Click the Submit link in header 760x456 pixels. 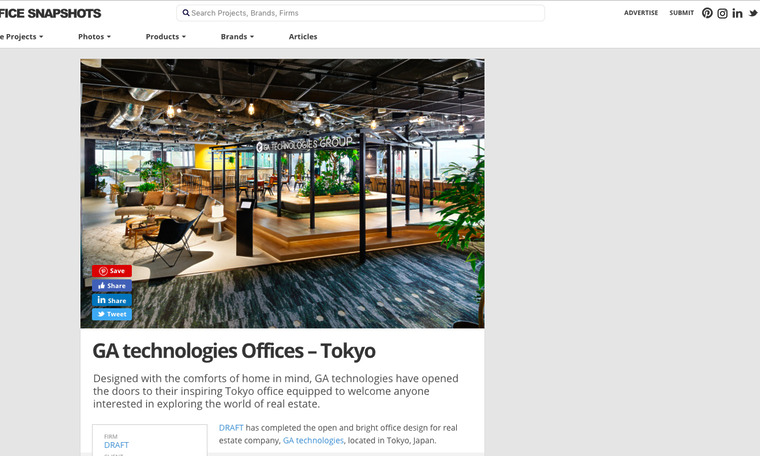pyautogui.click(x=681, y=13)
